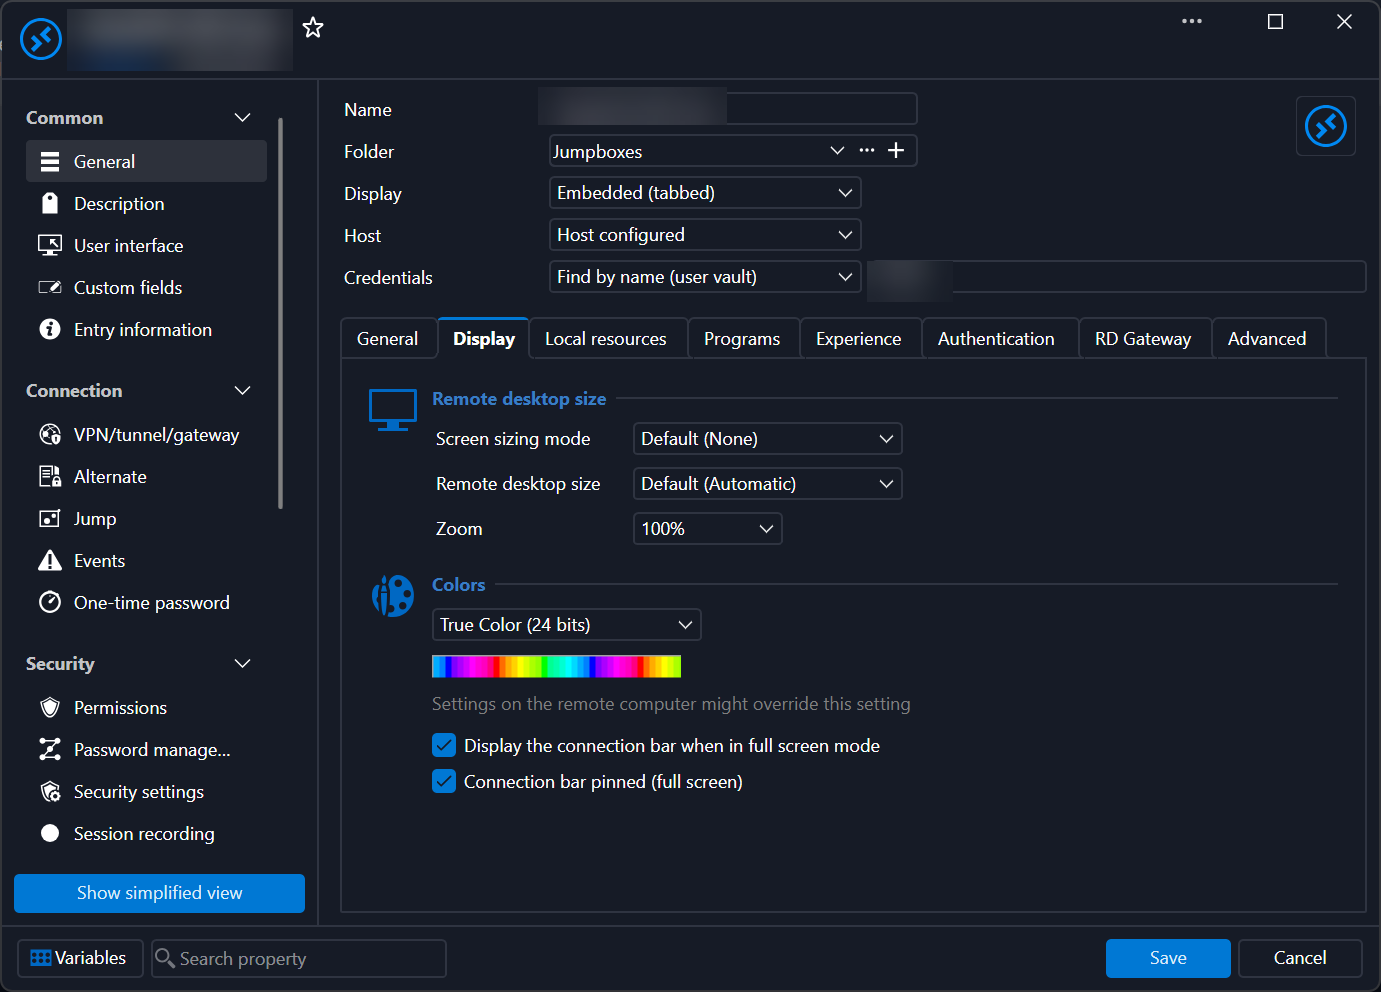
Task: Collapse the Connection section chevron
Action: (x=242, y=391)
